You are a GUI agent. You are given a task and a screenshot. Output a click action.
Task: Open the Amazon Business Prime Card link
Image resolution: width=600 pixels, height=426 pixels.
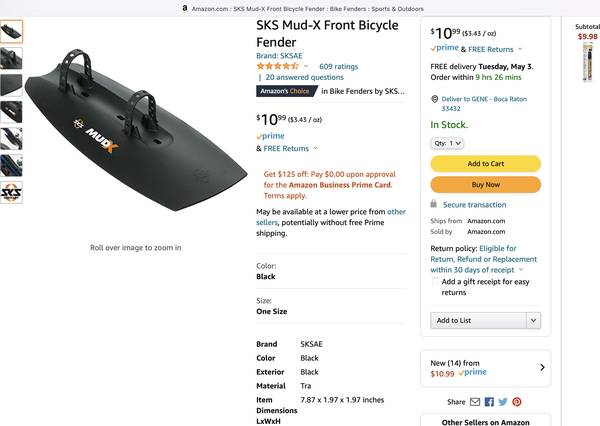337,185
